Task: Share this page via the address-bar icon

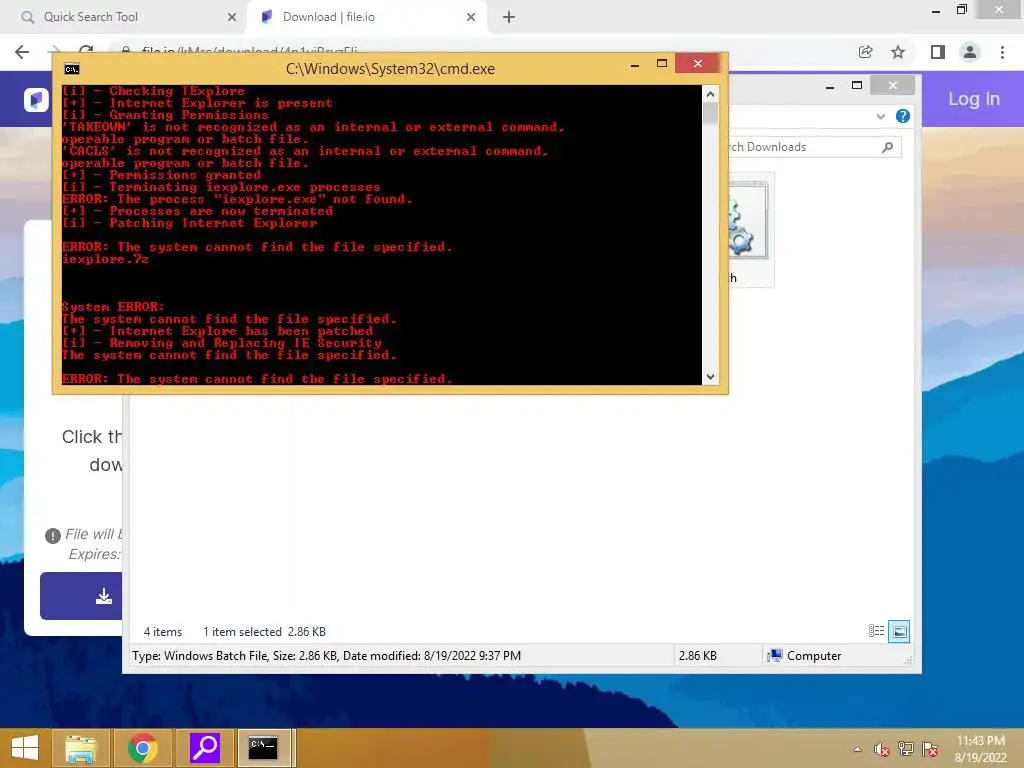Action: tap(865, 52)
